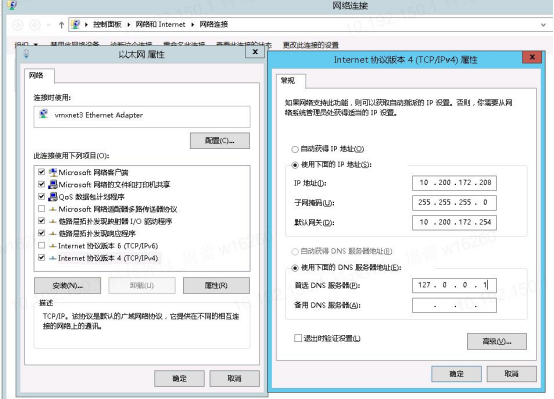Viewport: 554px width, 399px height.
Task: Click the Microsoft 网络客户端 icon
Action: pyautogui.click(x=53, y=172)
